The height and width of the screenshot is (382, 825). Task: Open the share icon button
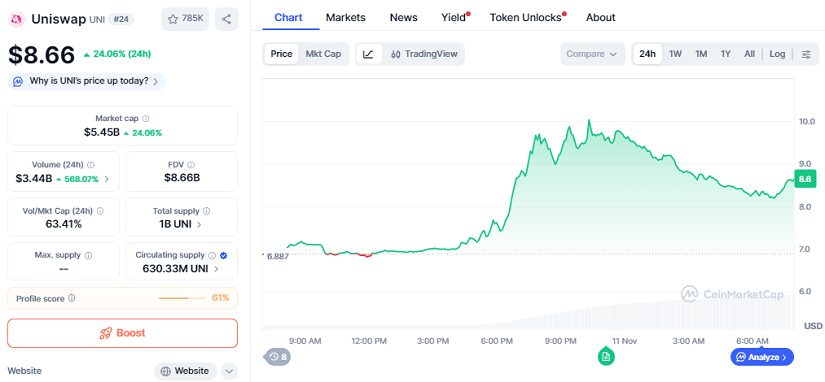227,19
